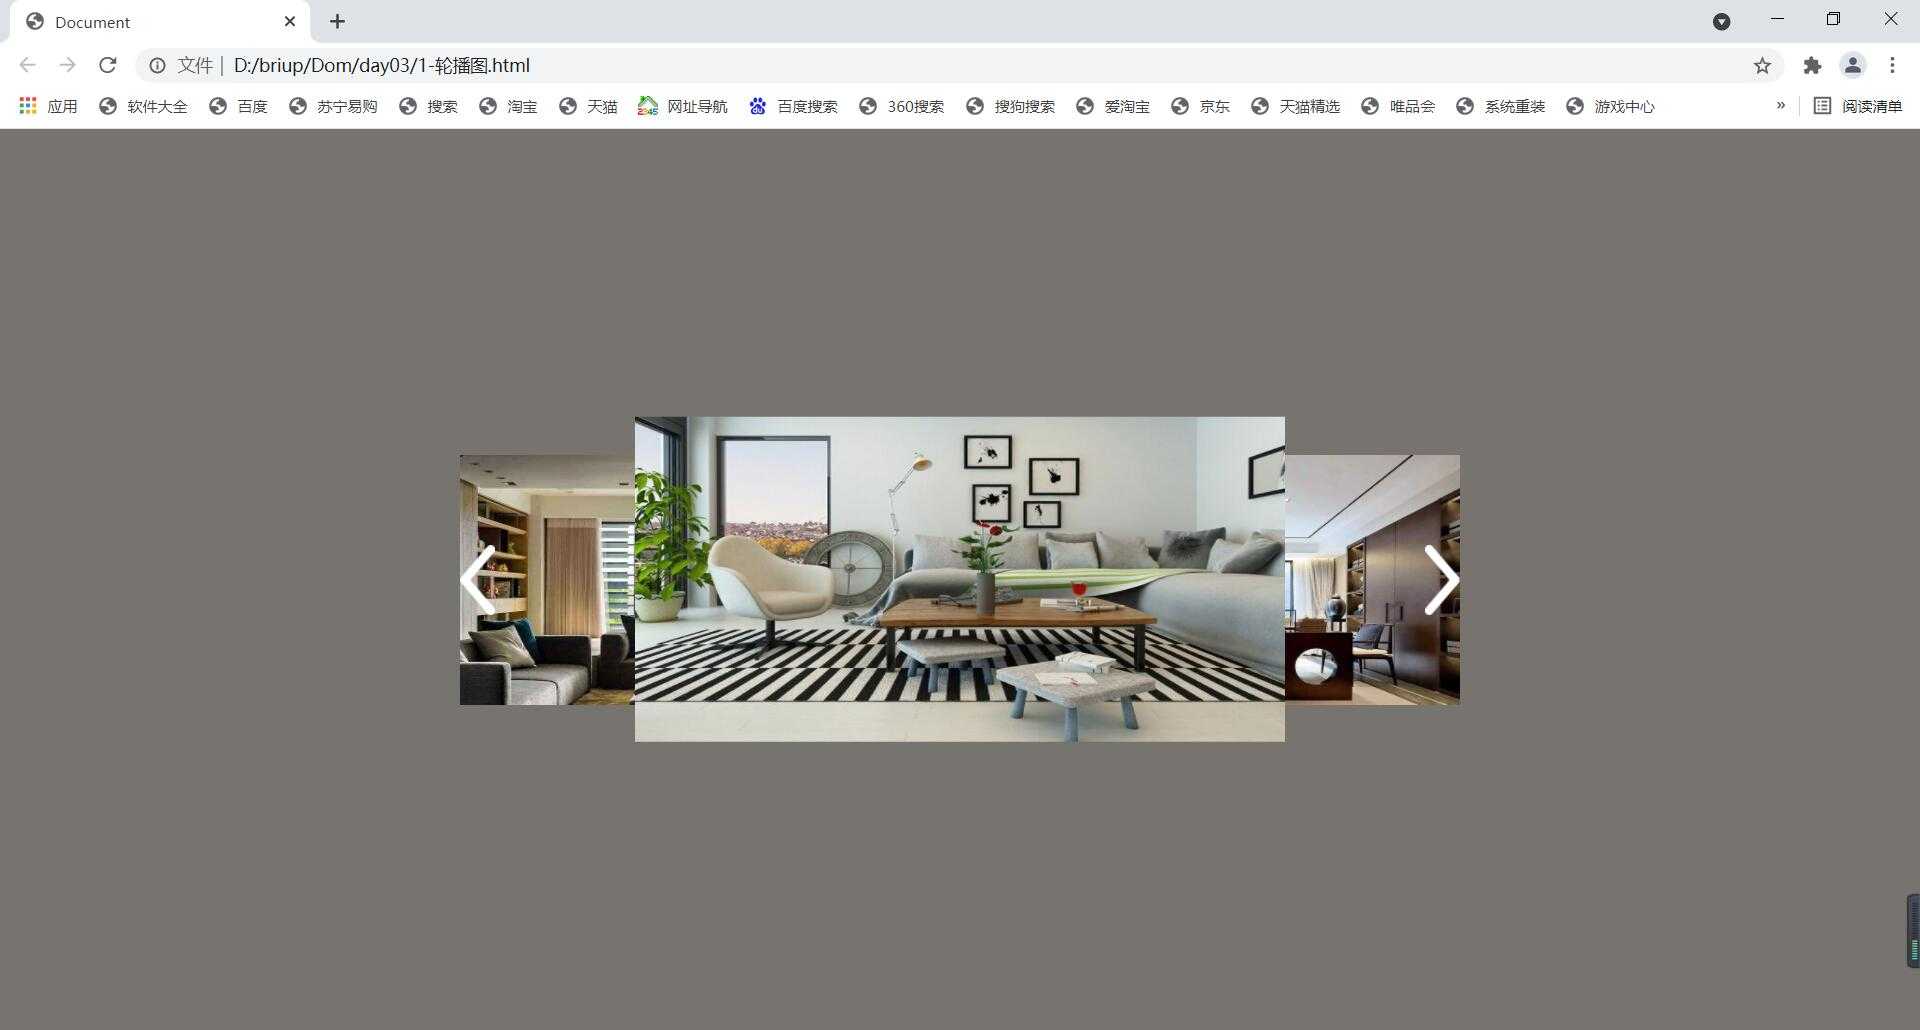Image resolution: width=1920 pixels, height=1030 pixels.
Task: Open the 天猫精选 bookmark
Action: (x=1295, y=106)
